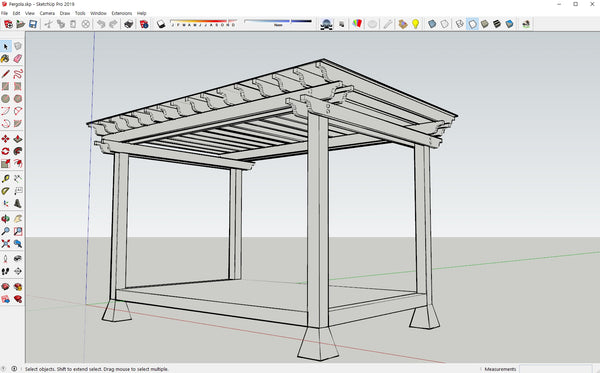Select the Follow Me tool
Image resolution: width=600 pixels, height=373 pixels.
(x=18, y=151)
